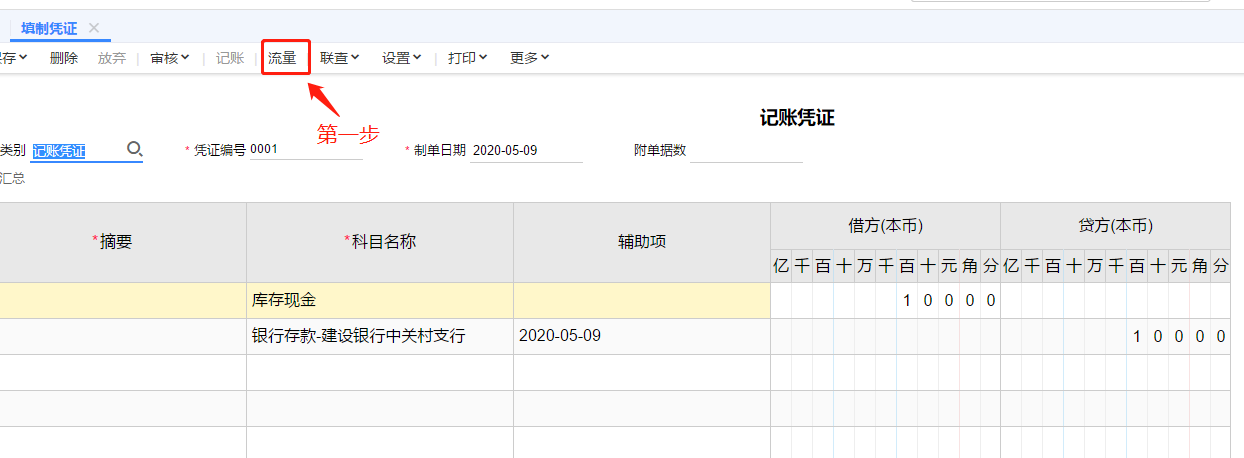
Task: Click the search magnifier icon beside 记账凭证
Action: (135, 150)
